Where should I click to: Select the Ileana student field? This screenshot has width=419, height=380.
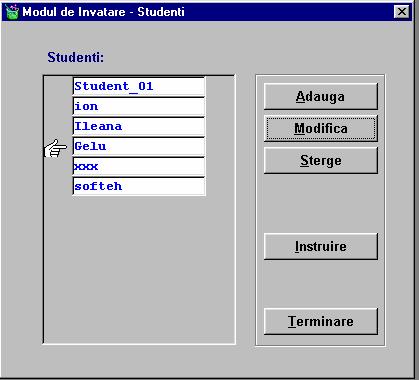pyautogui.click(x=139, y=127)
